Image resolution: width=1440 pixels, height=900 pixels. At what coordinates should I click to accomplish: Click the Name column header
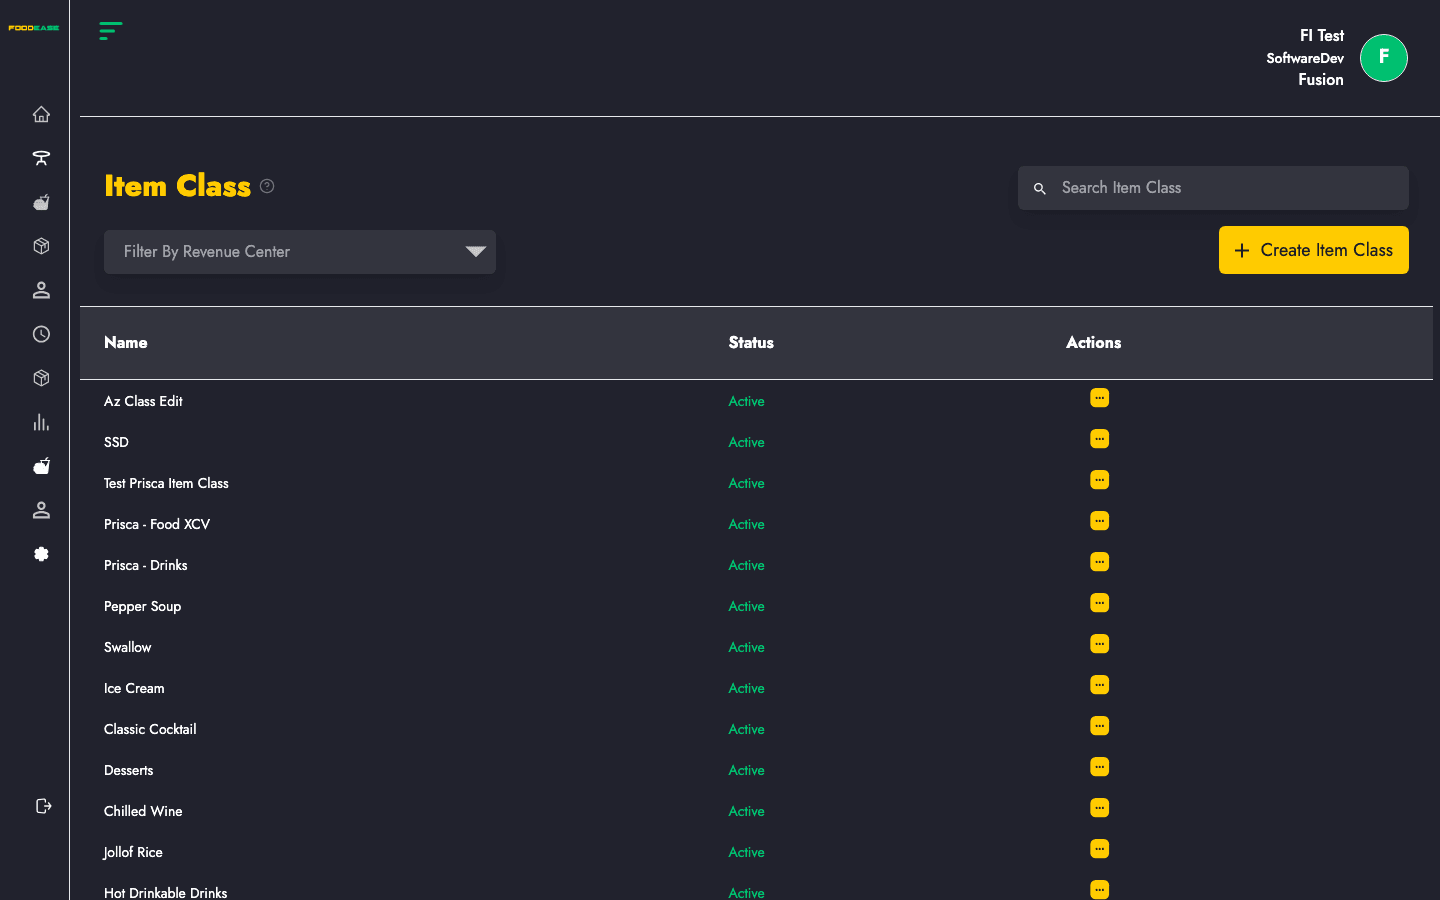pyautogui.click(x=126, y=343)
